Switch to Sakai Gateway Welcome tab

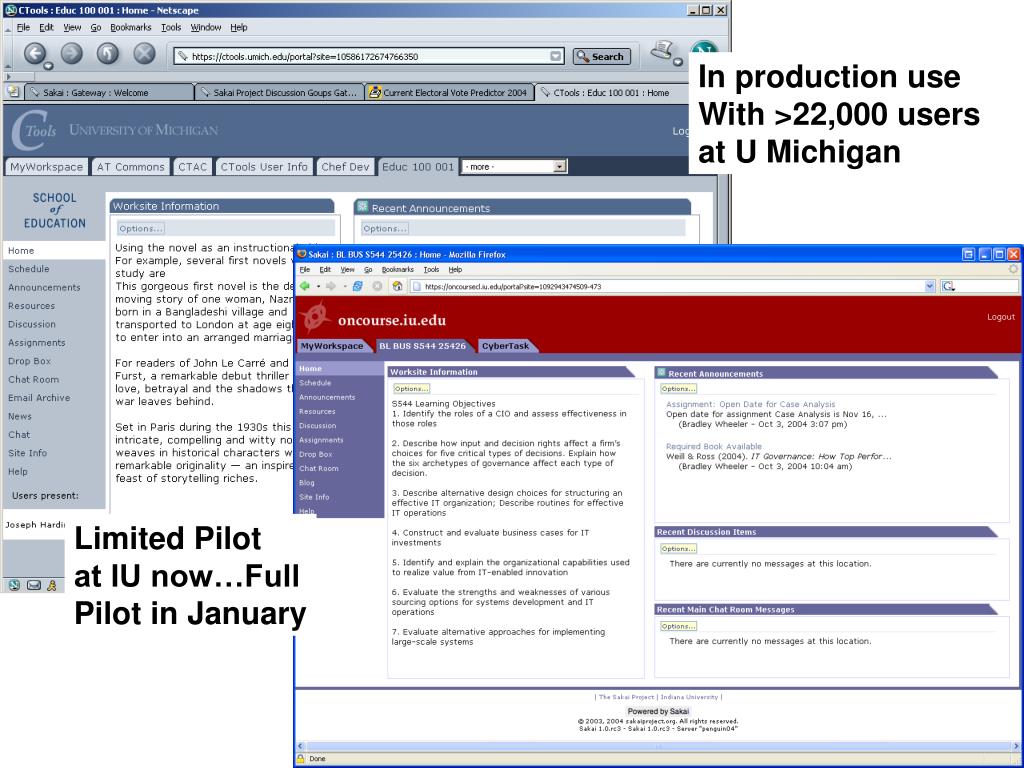pos(109,92)
